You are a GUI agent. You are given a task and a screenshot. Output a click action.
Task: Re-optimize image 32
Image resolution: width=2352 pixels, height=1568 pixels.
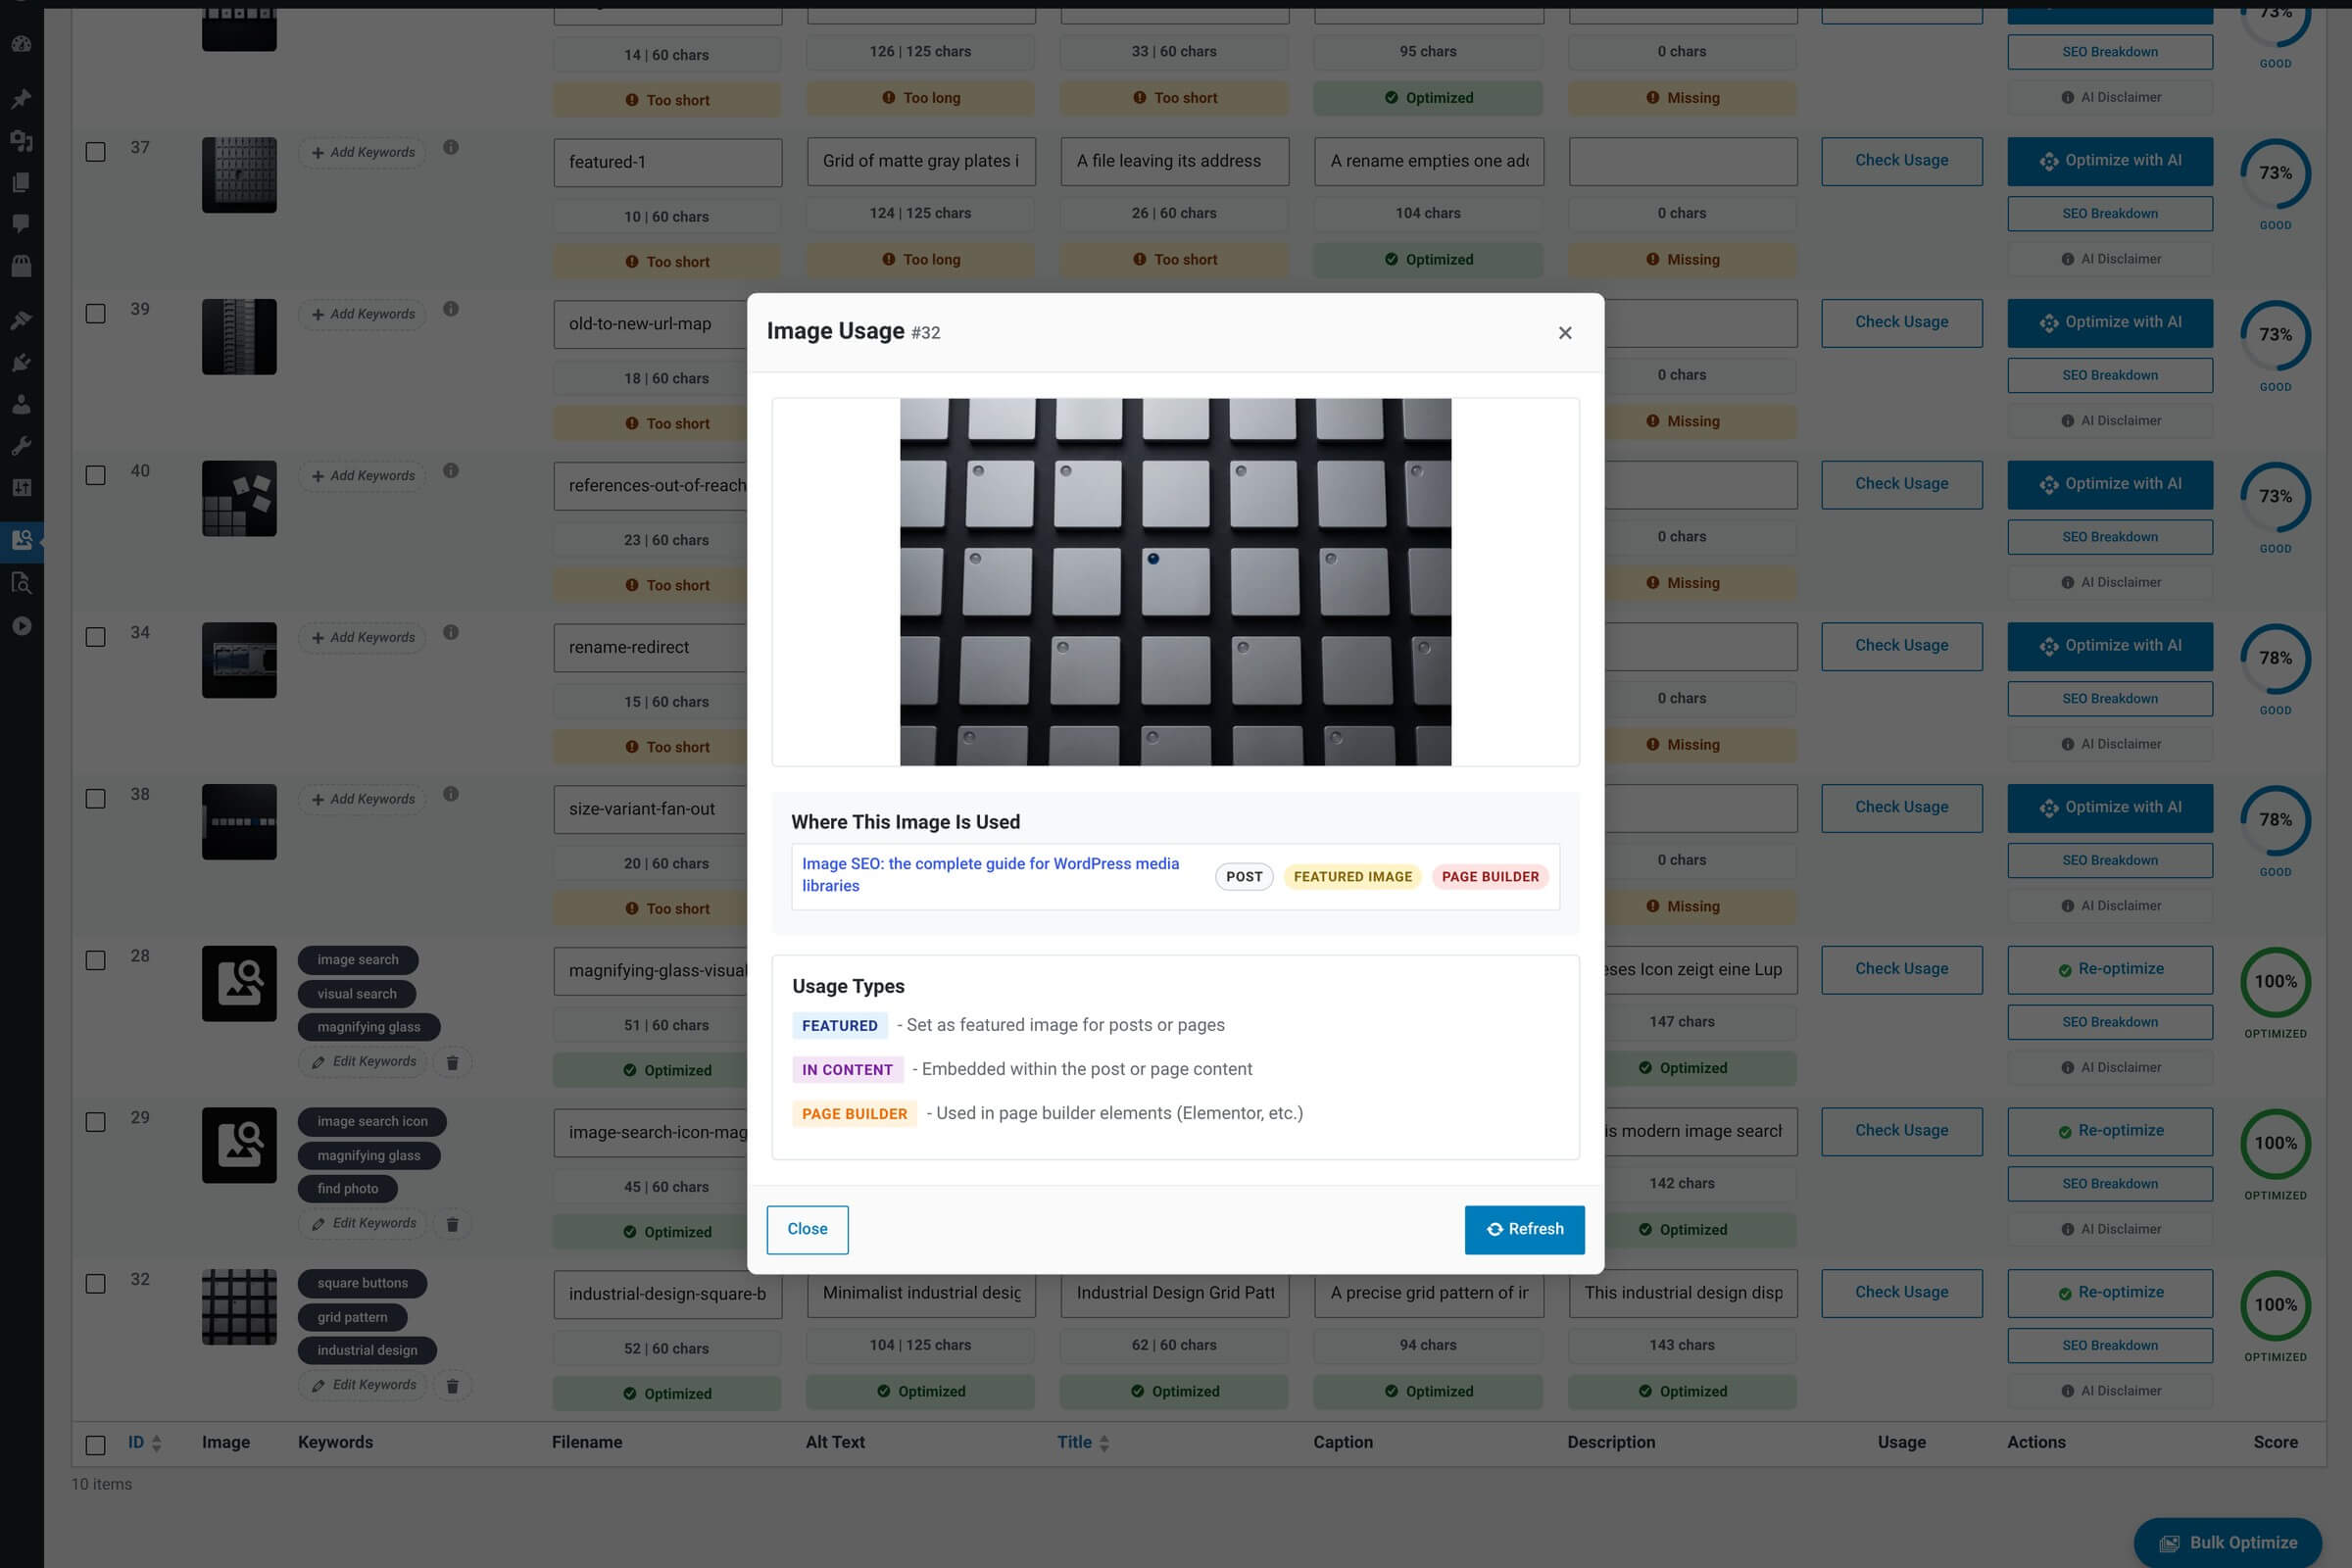pyautogui.click(x=2110, y=1293)
